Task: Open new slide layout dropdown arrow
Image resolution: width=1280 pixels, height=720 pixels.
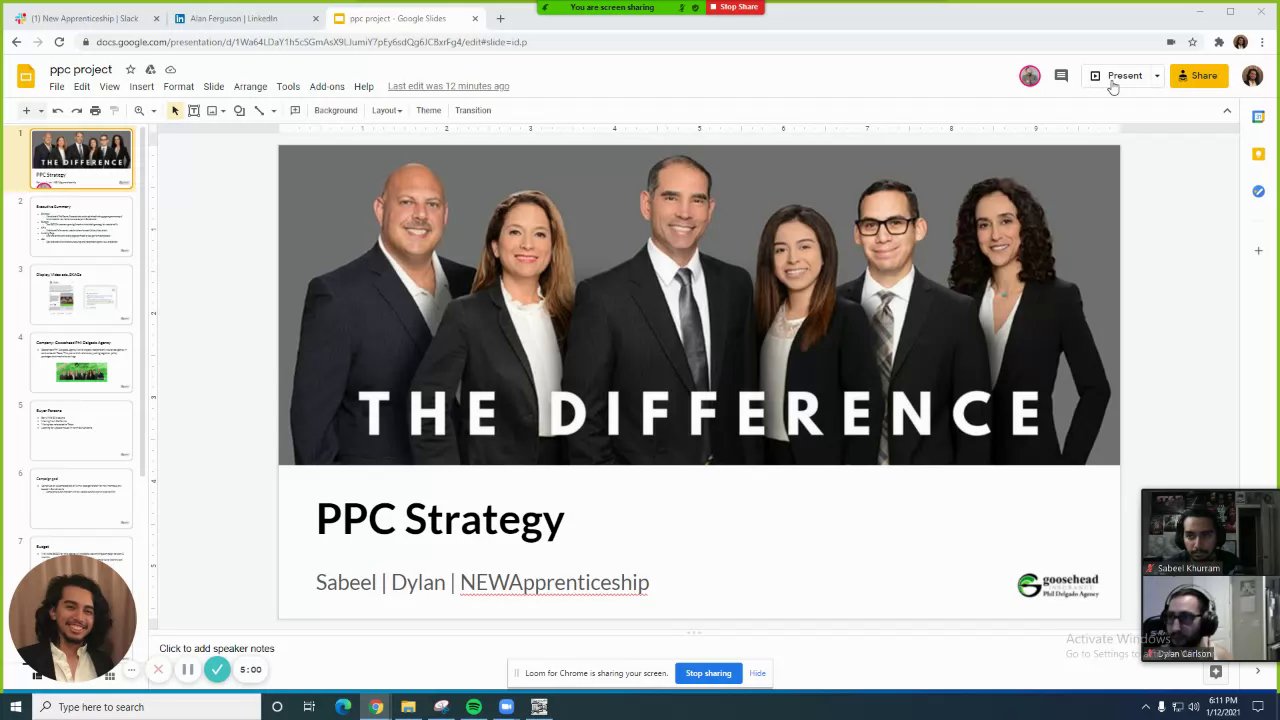Action: pyautogui.click(x=41, y=110)
